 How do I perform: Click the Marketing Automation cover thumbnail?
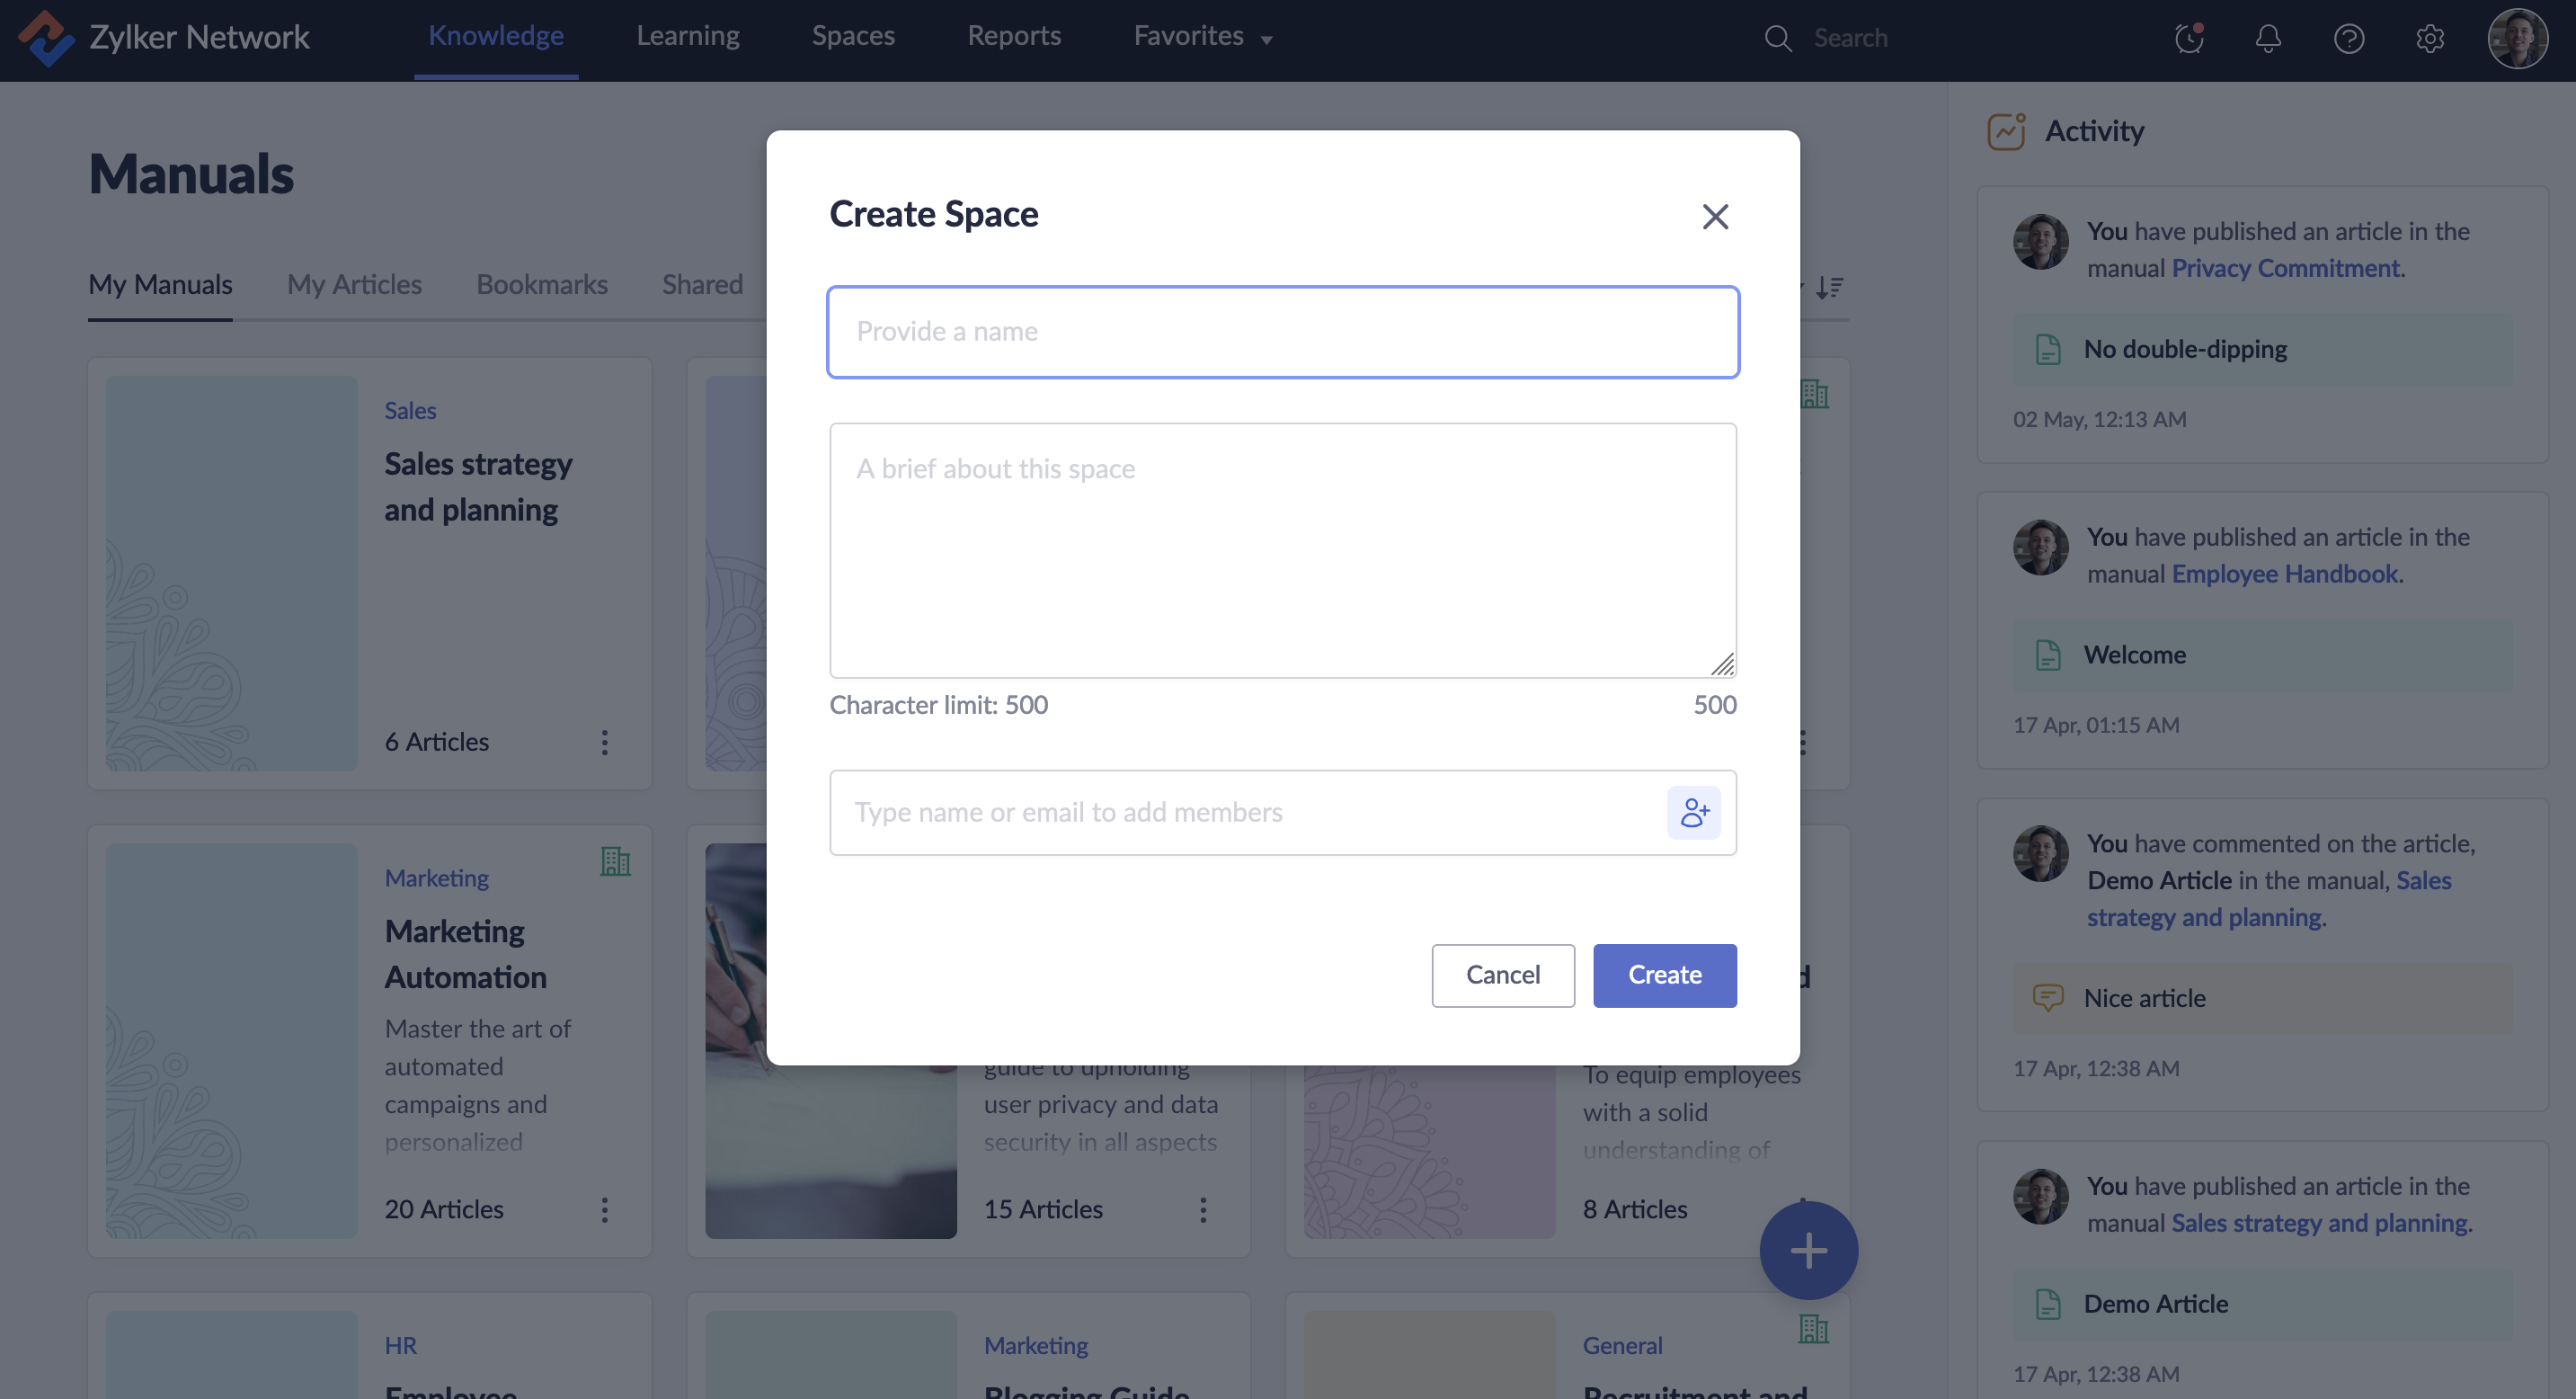231,1041
